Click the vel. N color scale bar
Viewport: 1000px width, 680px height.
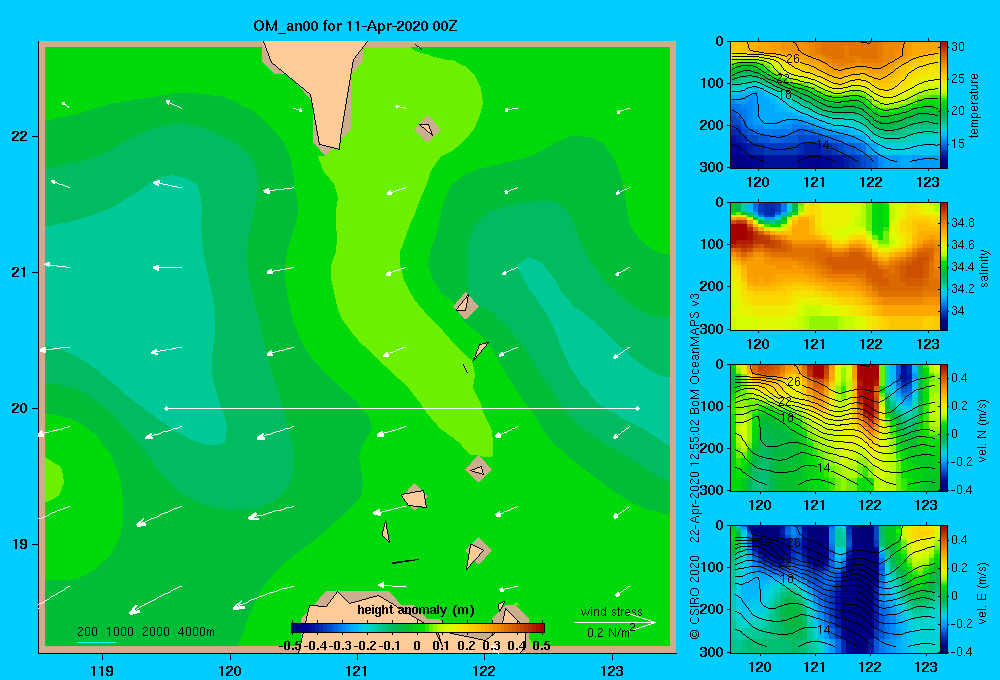tap(943, 428)
